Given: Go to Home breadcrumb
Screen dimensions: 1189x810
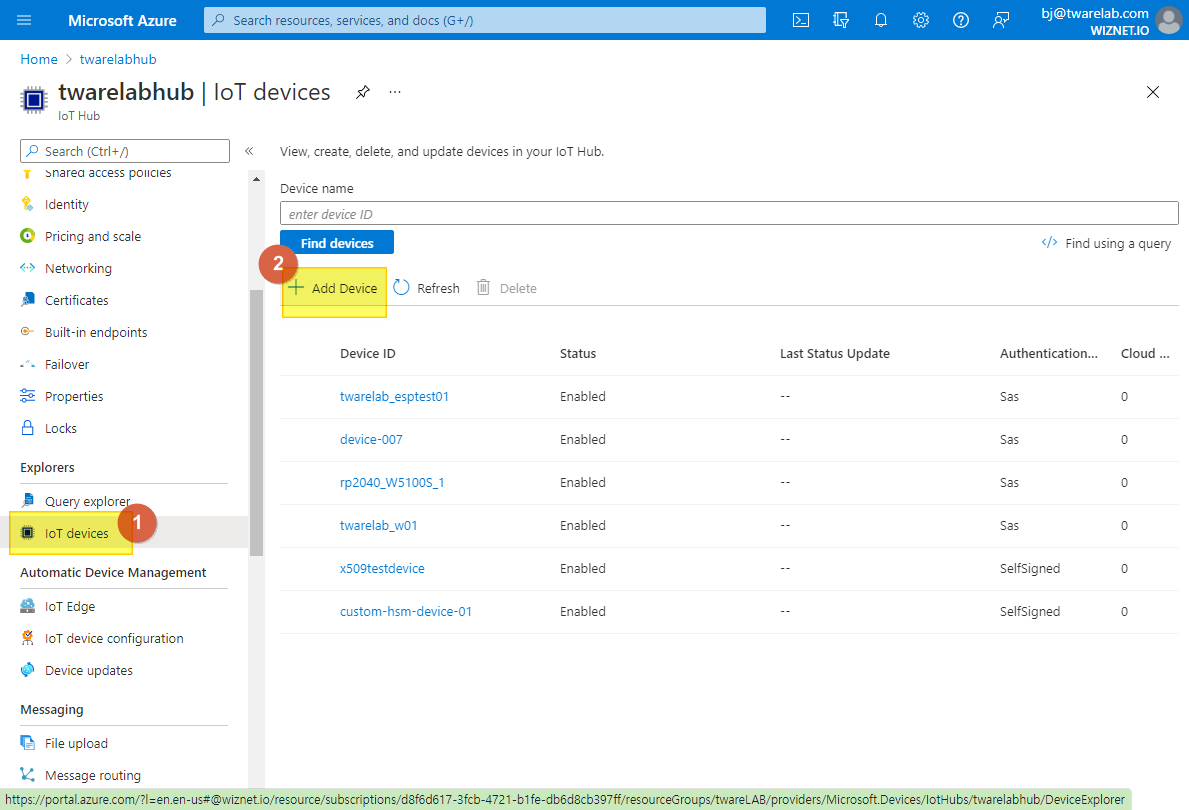Looking at the screenshot, I should tap(39, 59).
